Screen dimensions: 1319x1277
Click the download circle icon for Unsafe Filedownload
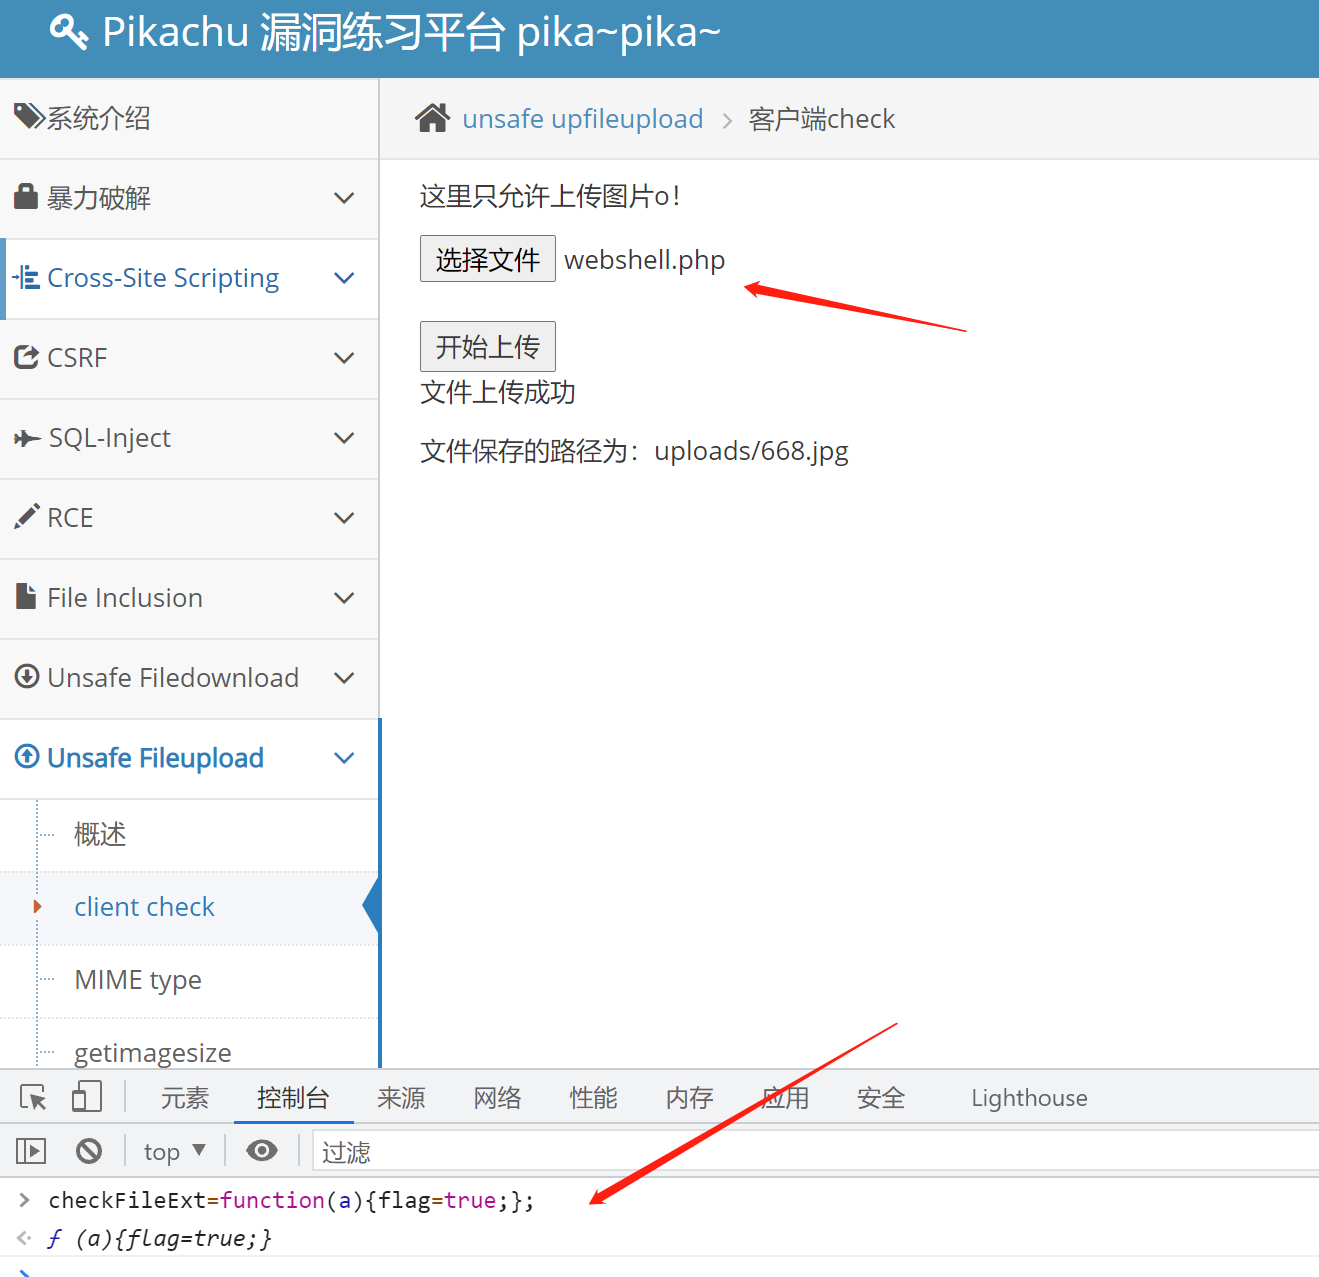coord(27,676)
